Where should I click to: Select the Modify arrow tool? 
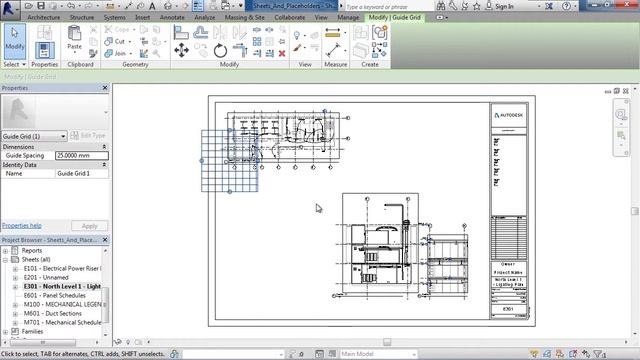[15, 41]
